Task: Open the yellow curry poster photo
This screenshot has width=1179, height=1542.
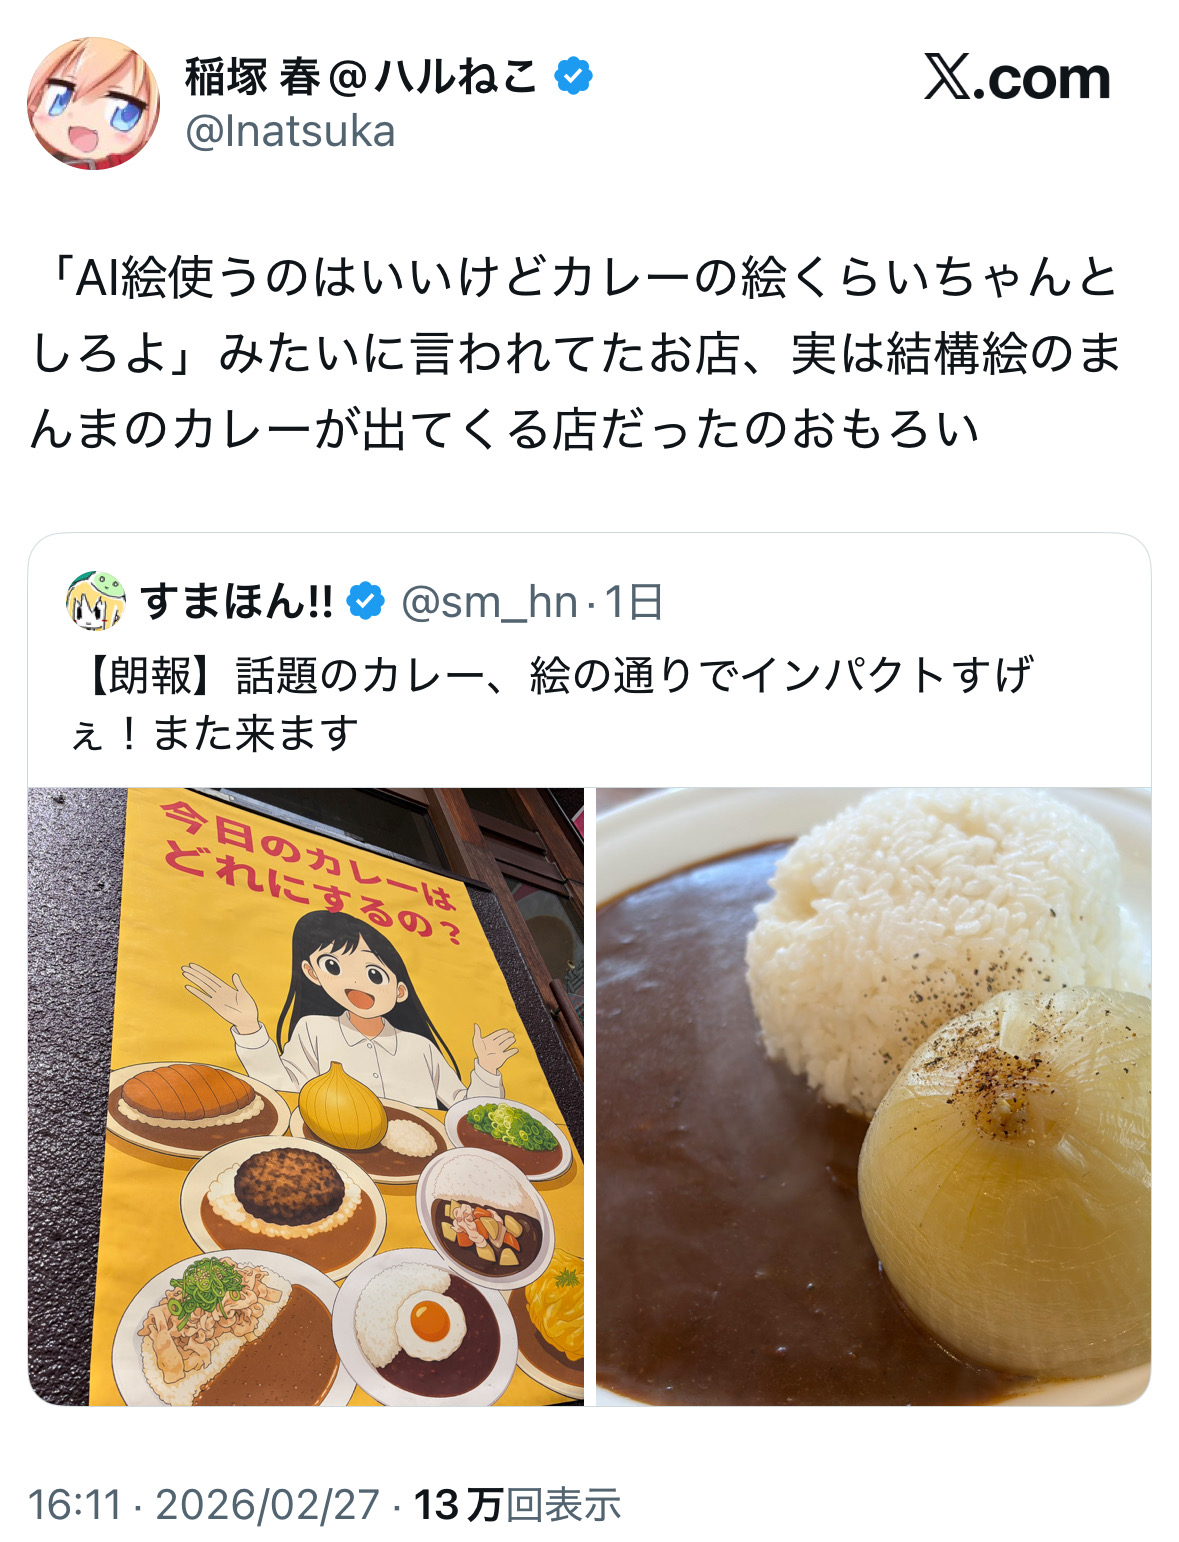Action: pos(306,1096)
